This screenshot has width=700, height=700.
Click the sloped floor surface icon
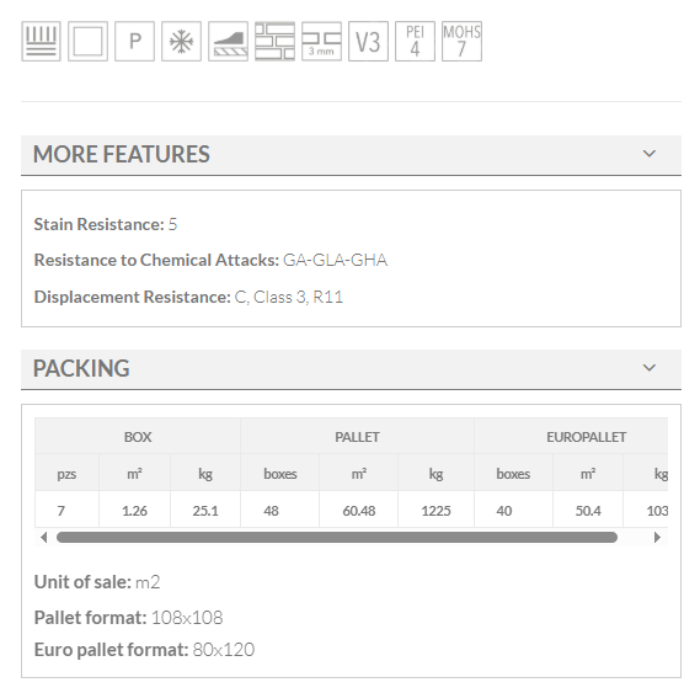pyautogui.click(x=228, y=42)
